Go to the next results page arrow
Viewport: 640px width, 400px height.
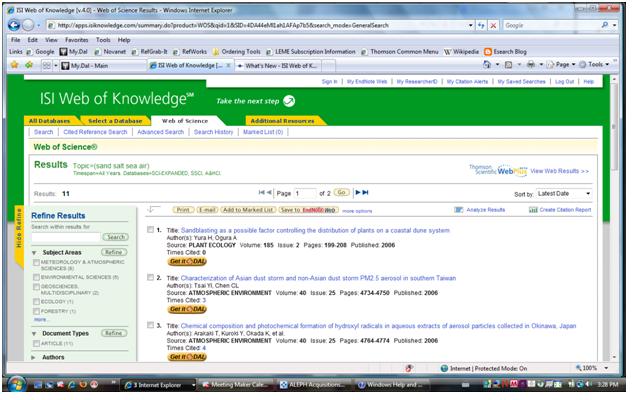click(358, 192)
